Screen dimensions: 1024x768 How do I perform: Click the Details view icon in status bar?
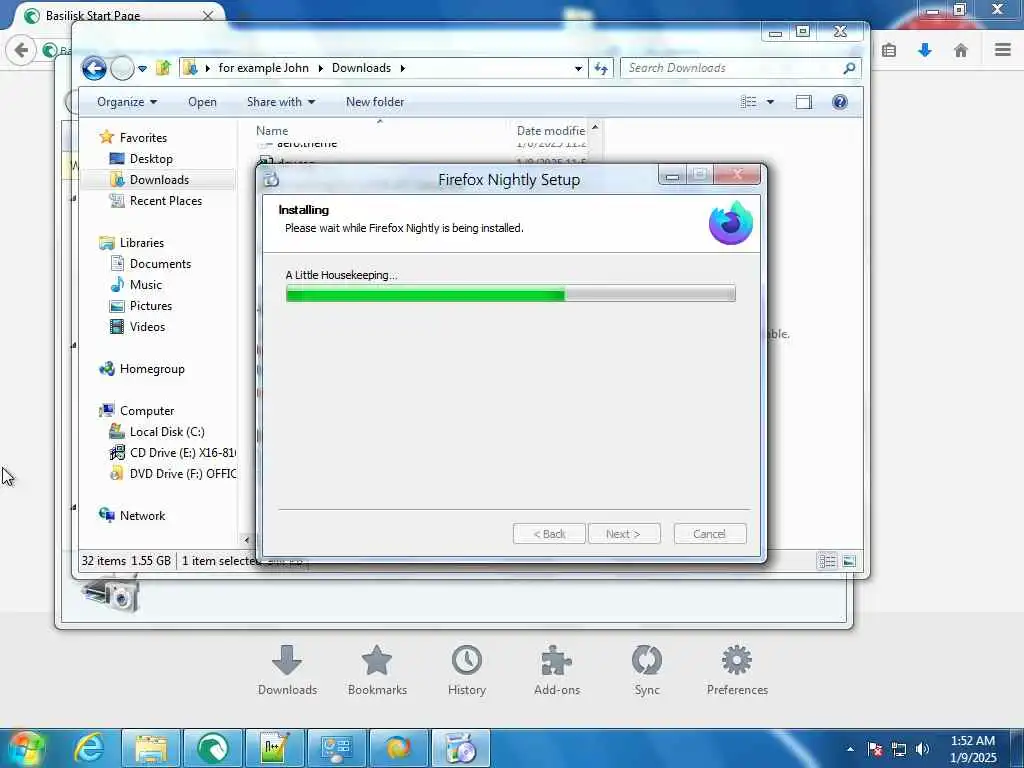tap(827, 561)
